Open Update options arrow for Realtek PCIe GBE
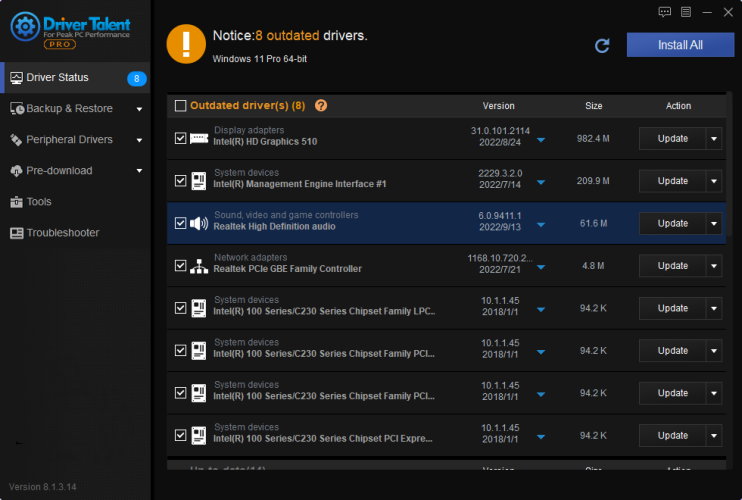This screenshot has width=742, height=500. pyautogui.click(x=714, y=266)
